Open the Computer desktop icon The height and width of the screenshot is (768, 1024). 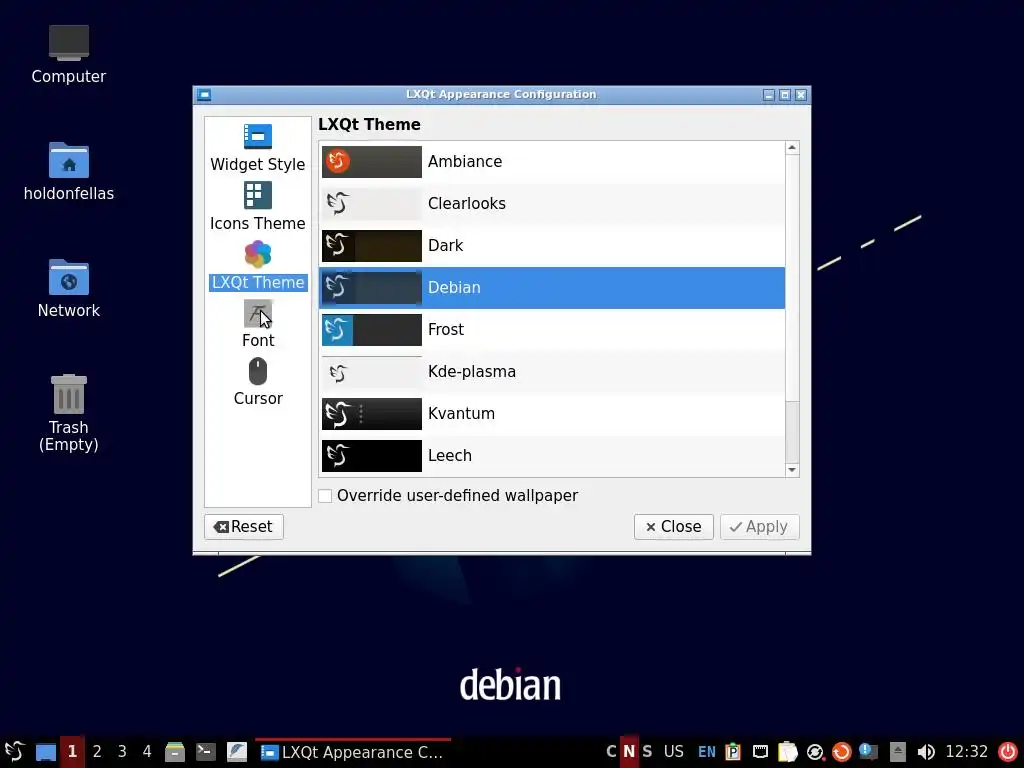coord(69,55)
